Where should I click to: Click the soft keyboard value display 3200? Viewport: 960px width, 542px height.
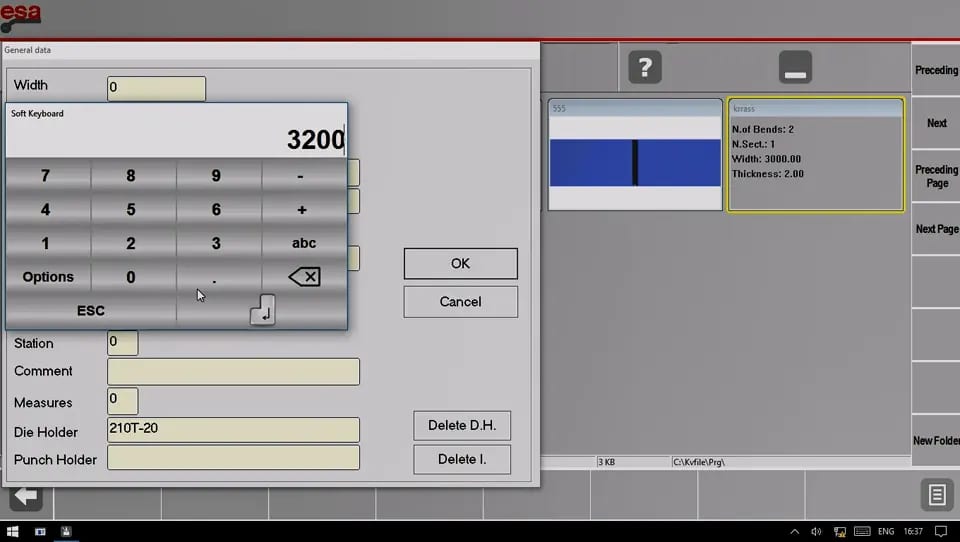pyautogui.click(x=176, y=139)
